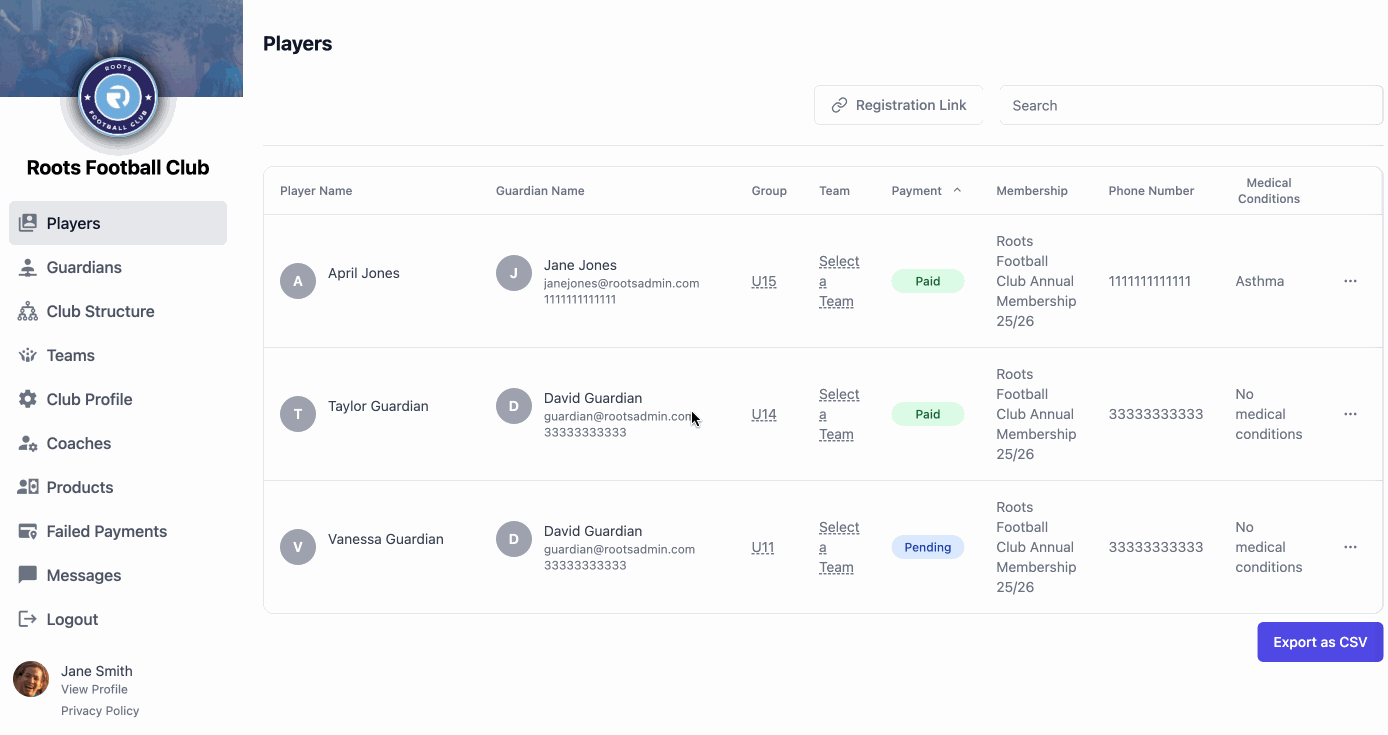Open Club Profile settings
The image size is (1388, 735).
pos(118,399)
